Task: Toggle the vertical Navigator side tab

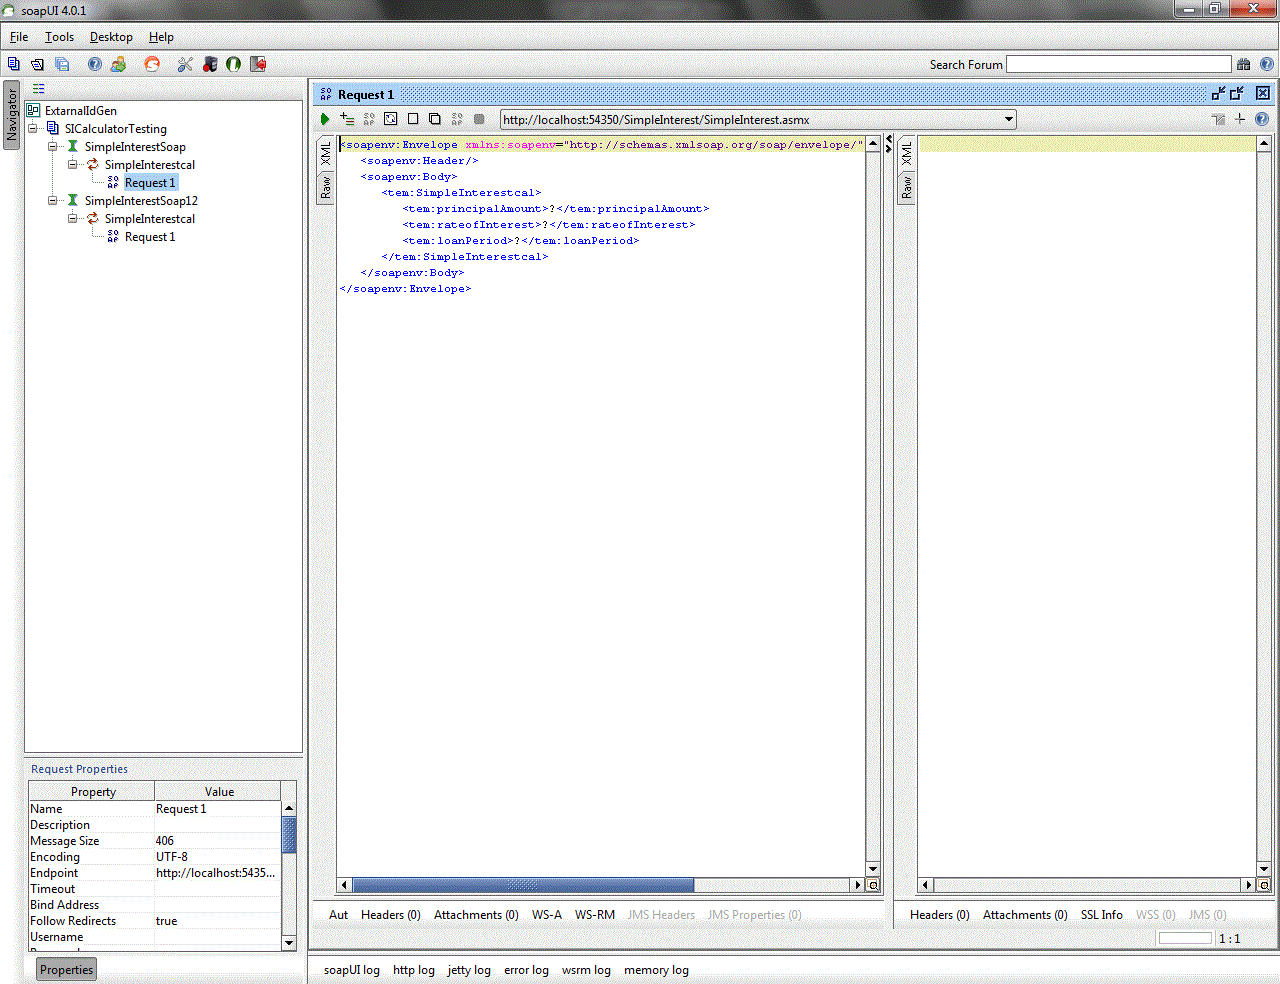Action: click(12, 114)
